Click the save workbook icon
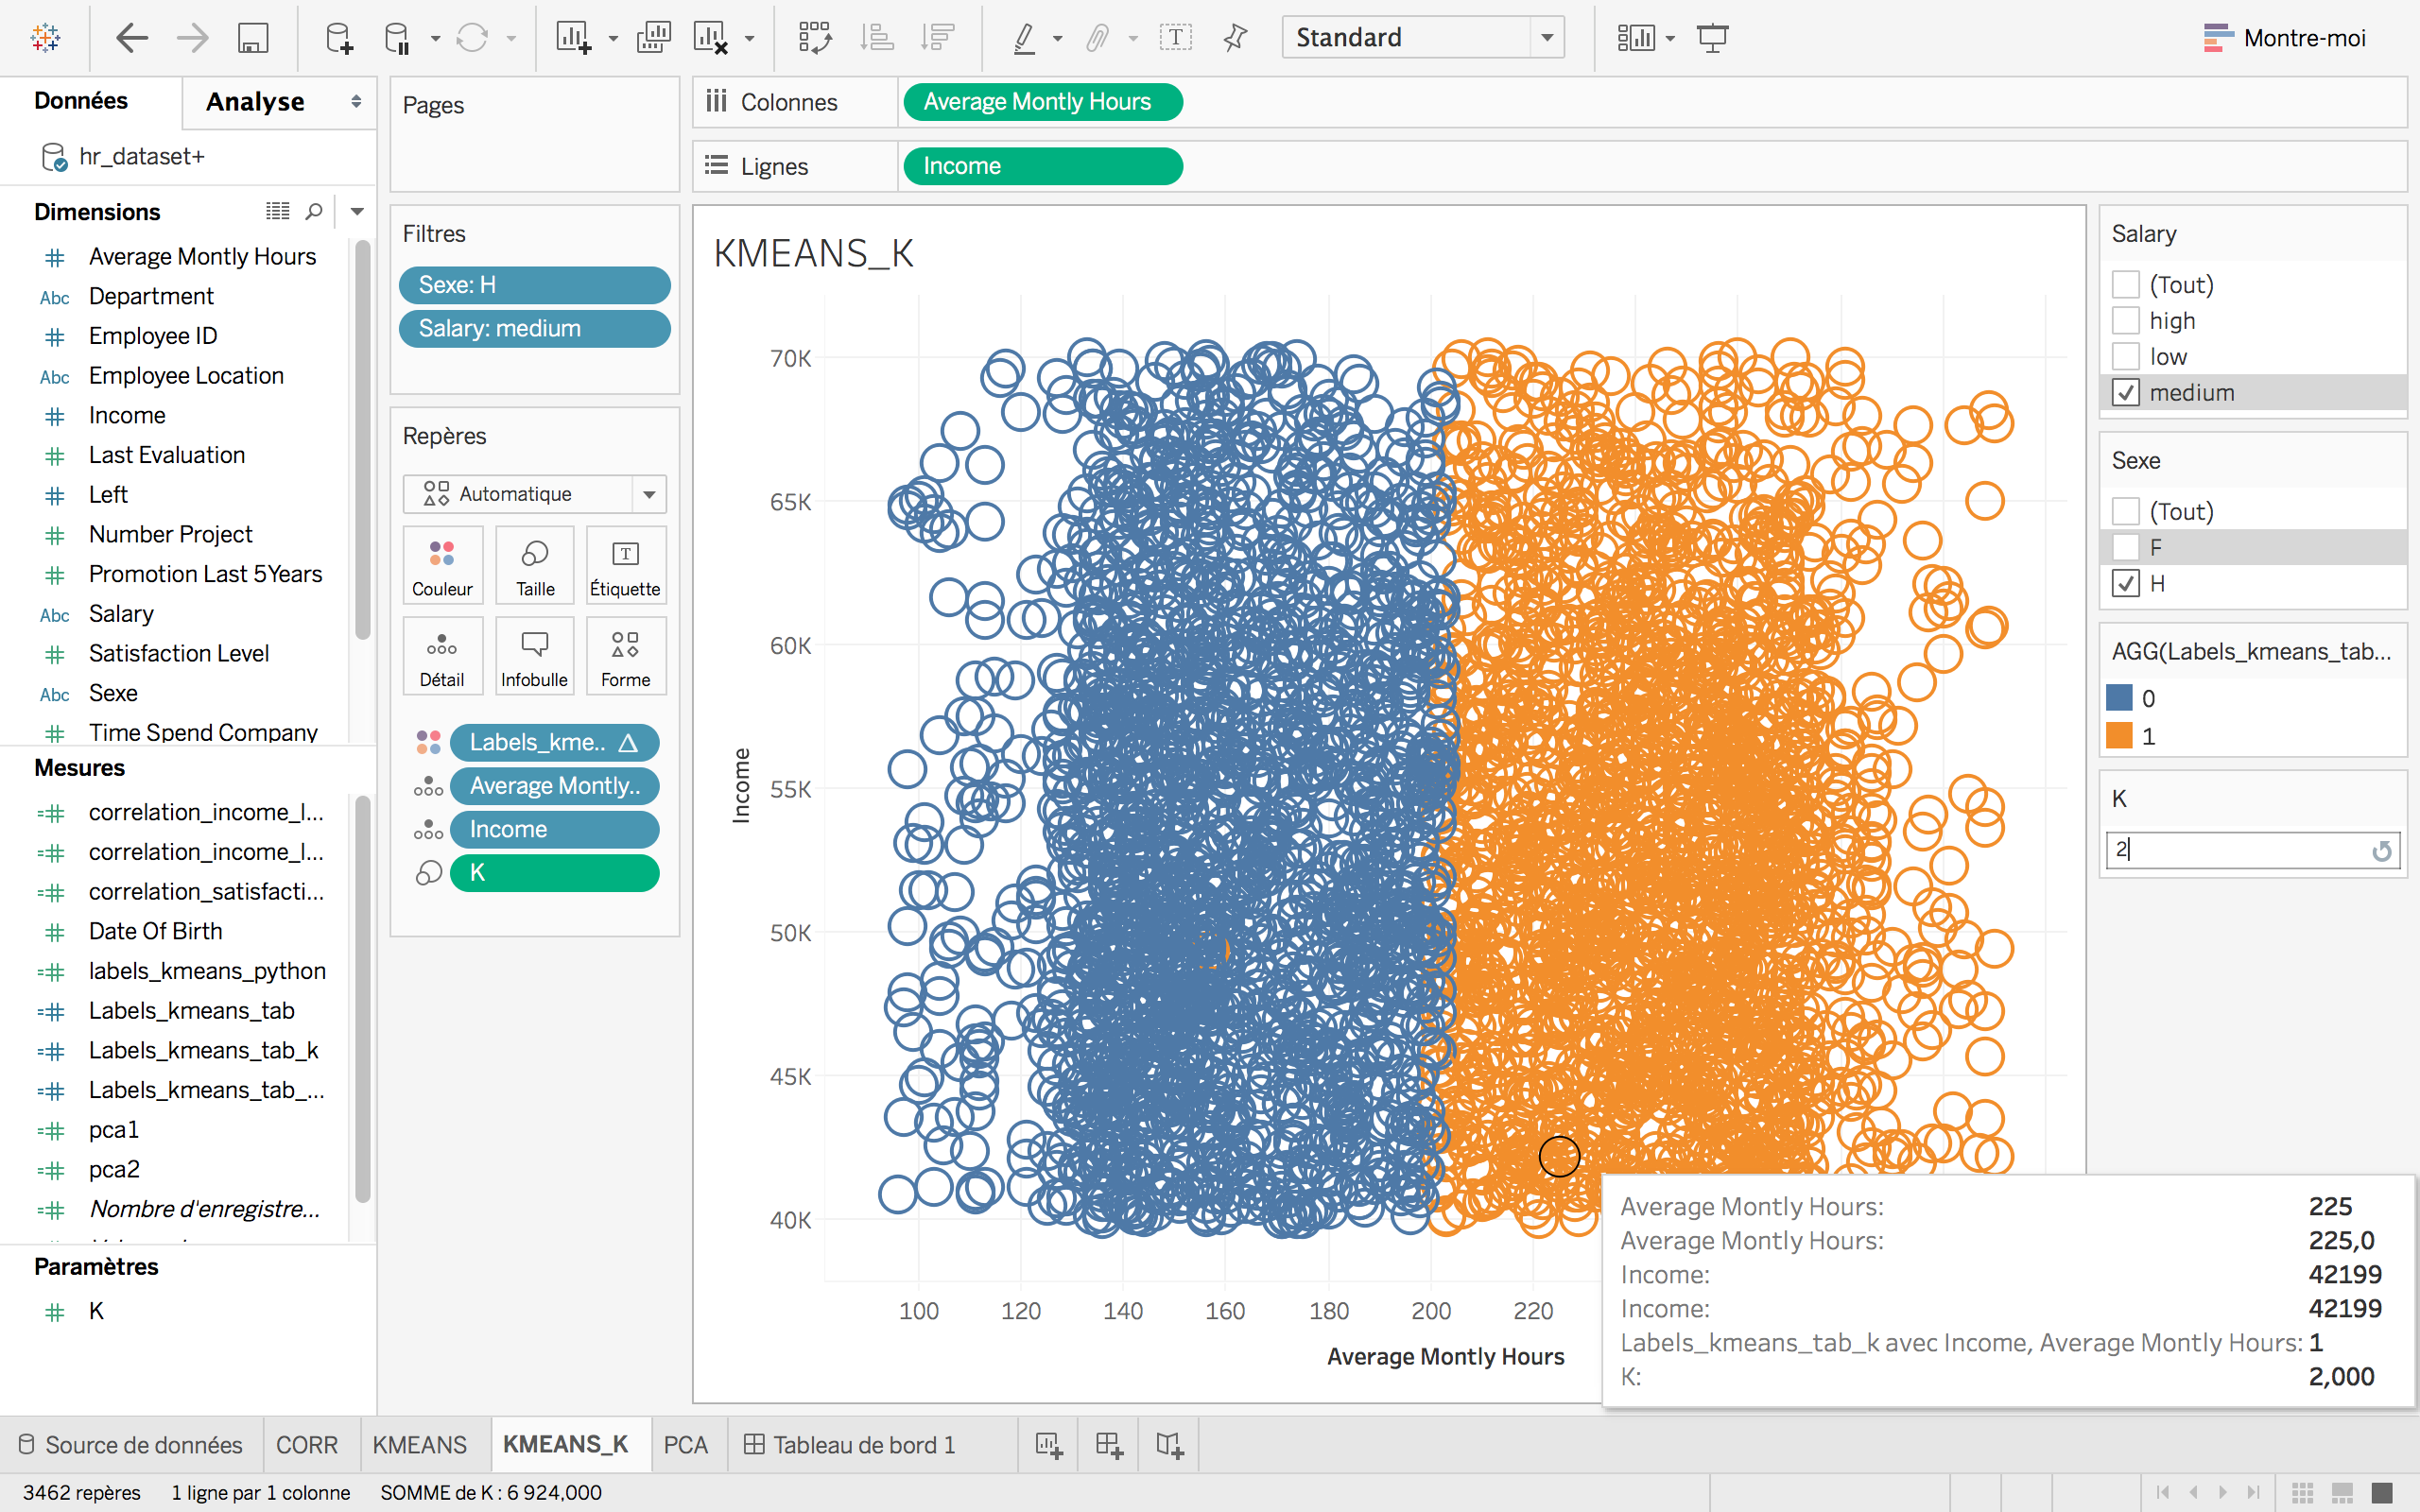The image size is (2420, 1512). pyautogui.click(x=253, y=39)
